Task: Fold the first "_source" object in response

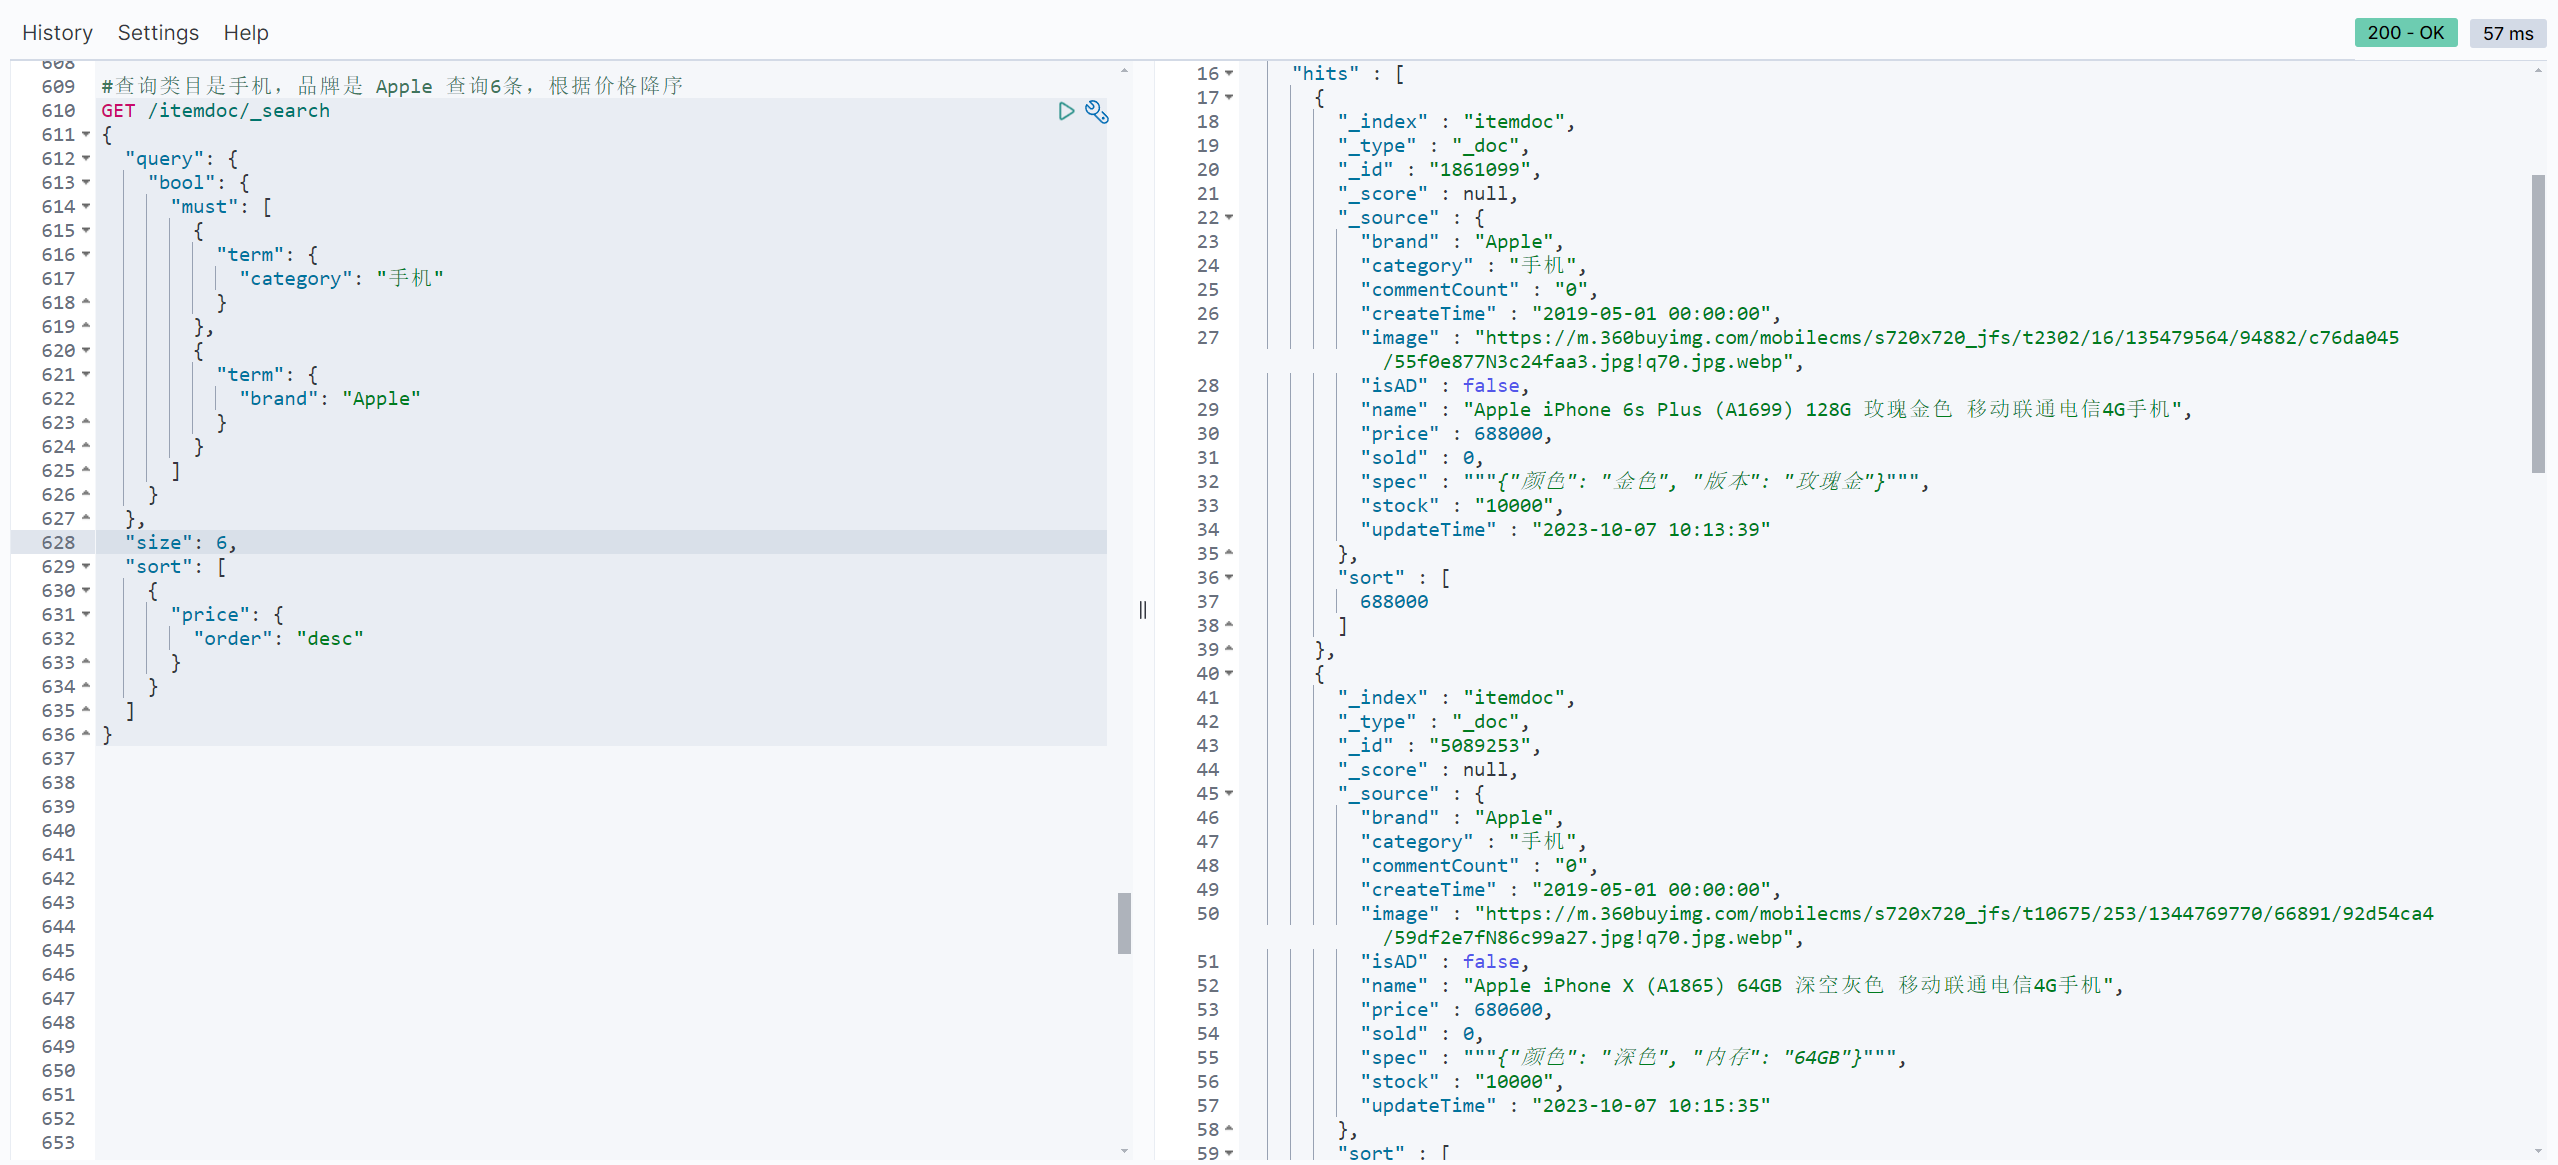Action: pos(1229,217)
